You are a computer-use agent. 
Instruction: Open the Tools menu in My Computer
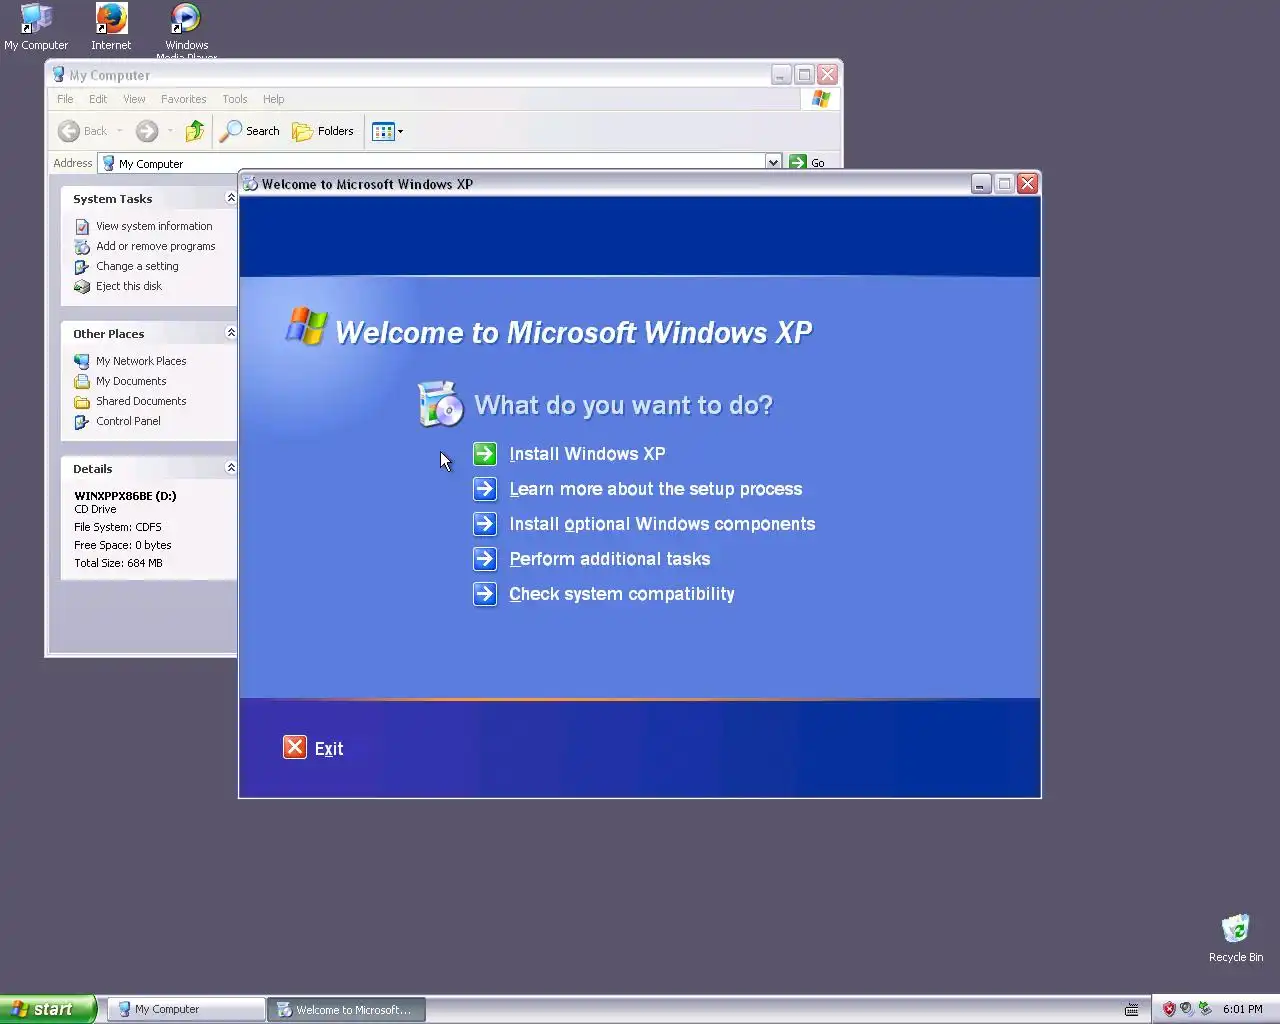(235, 99)
